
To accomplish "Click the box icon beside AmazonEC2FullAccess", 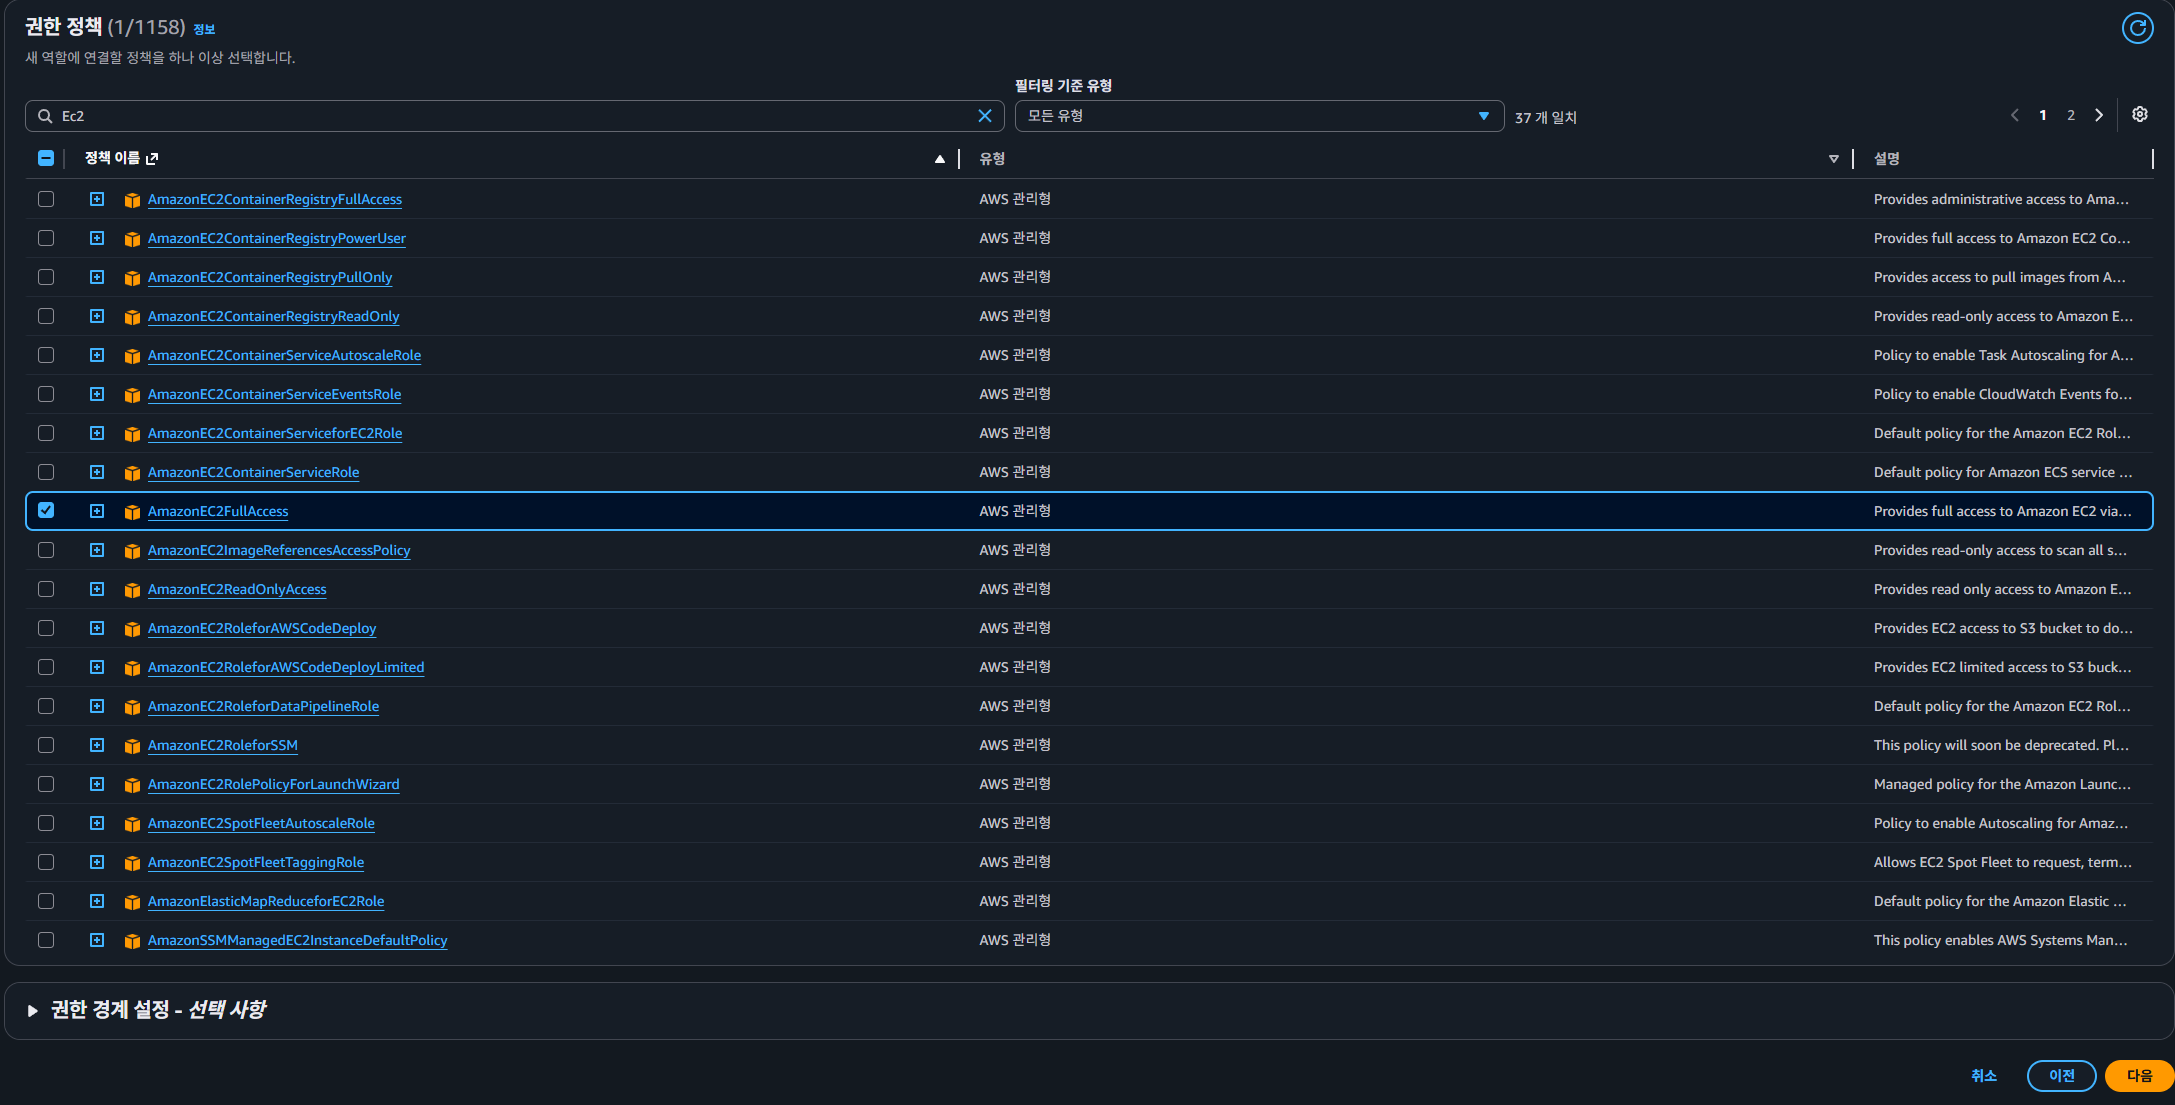I will tap(132, 512).
